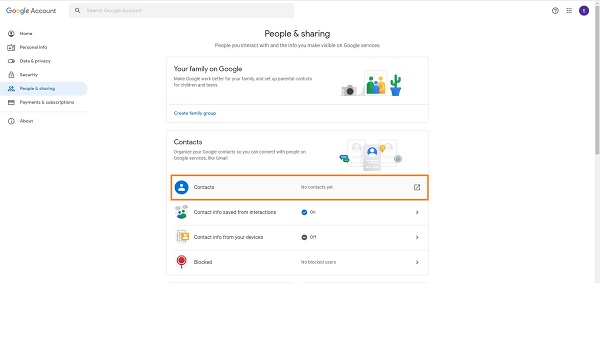The height and width of the screenshot is (362, 600).
Task: Open the help question mark icon
Action: pyautogui.click(x=555, y=11)
